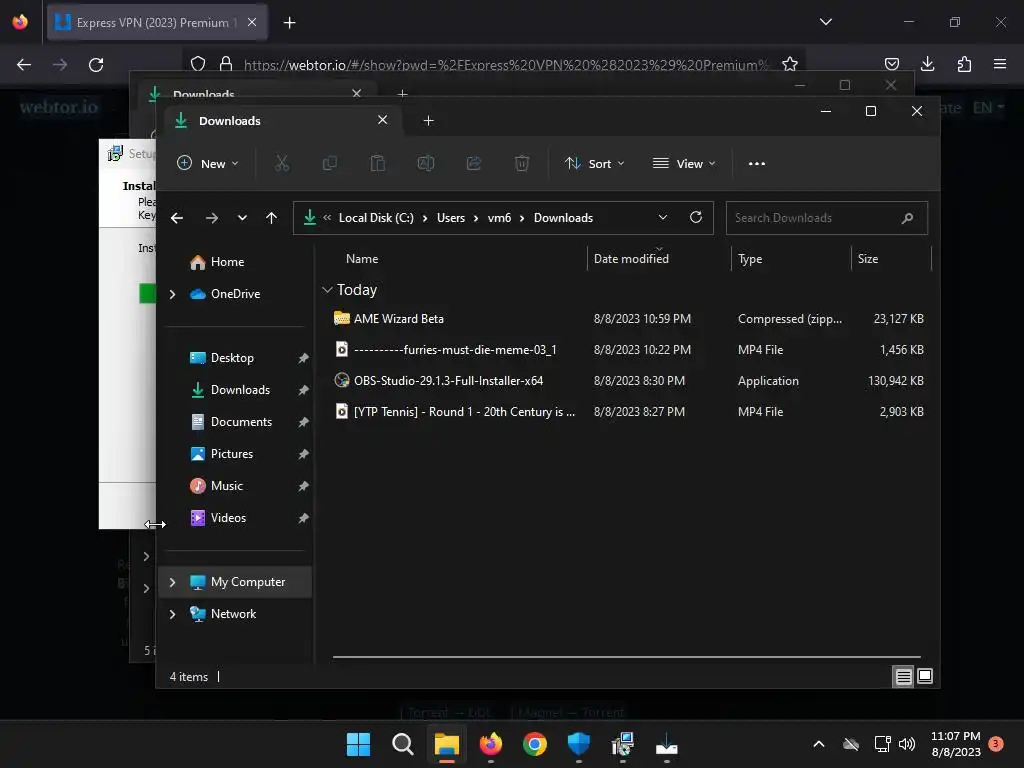
Task: Open Google Chrome from taskbar
Action: click(535, 744)
